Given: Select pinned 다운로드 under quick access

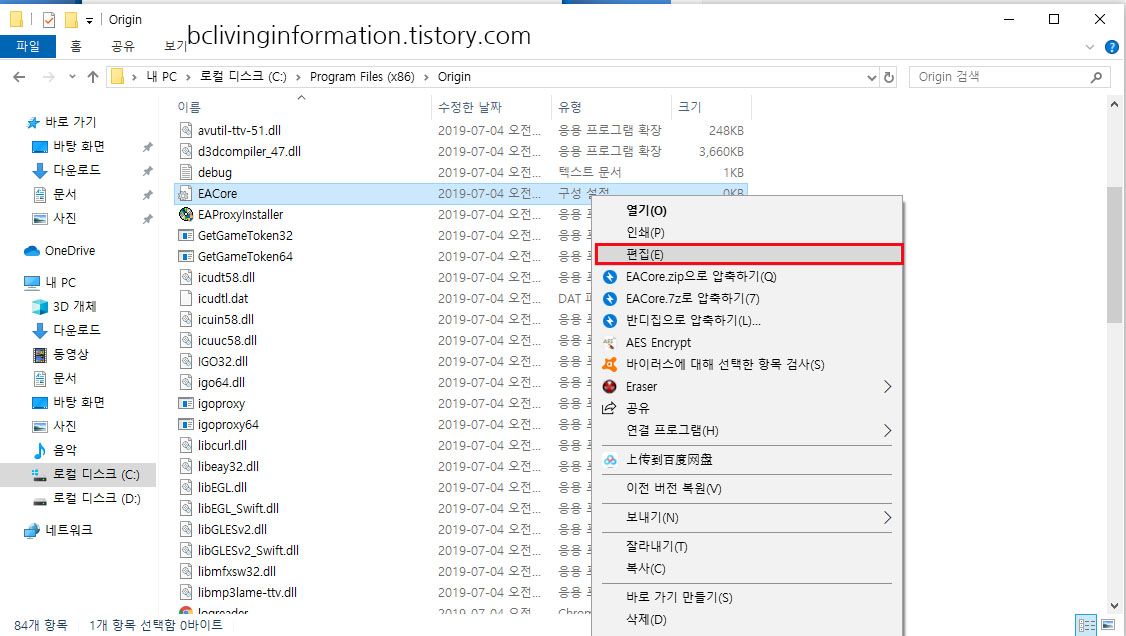Looking at the screenshot, I should [x=76, y=170].
